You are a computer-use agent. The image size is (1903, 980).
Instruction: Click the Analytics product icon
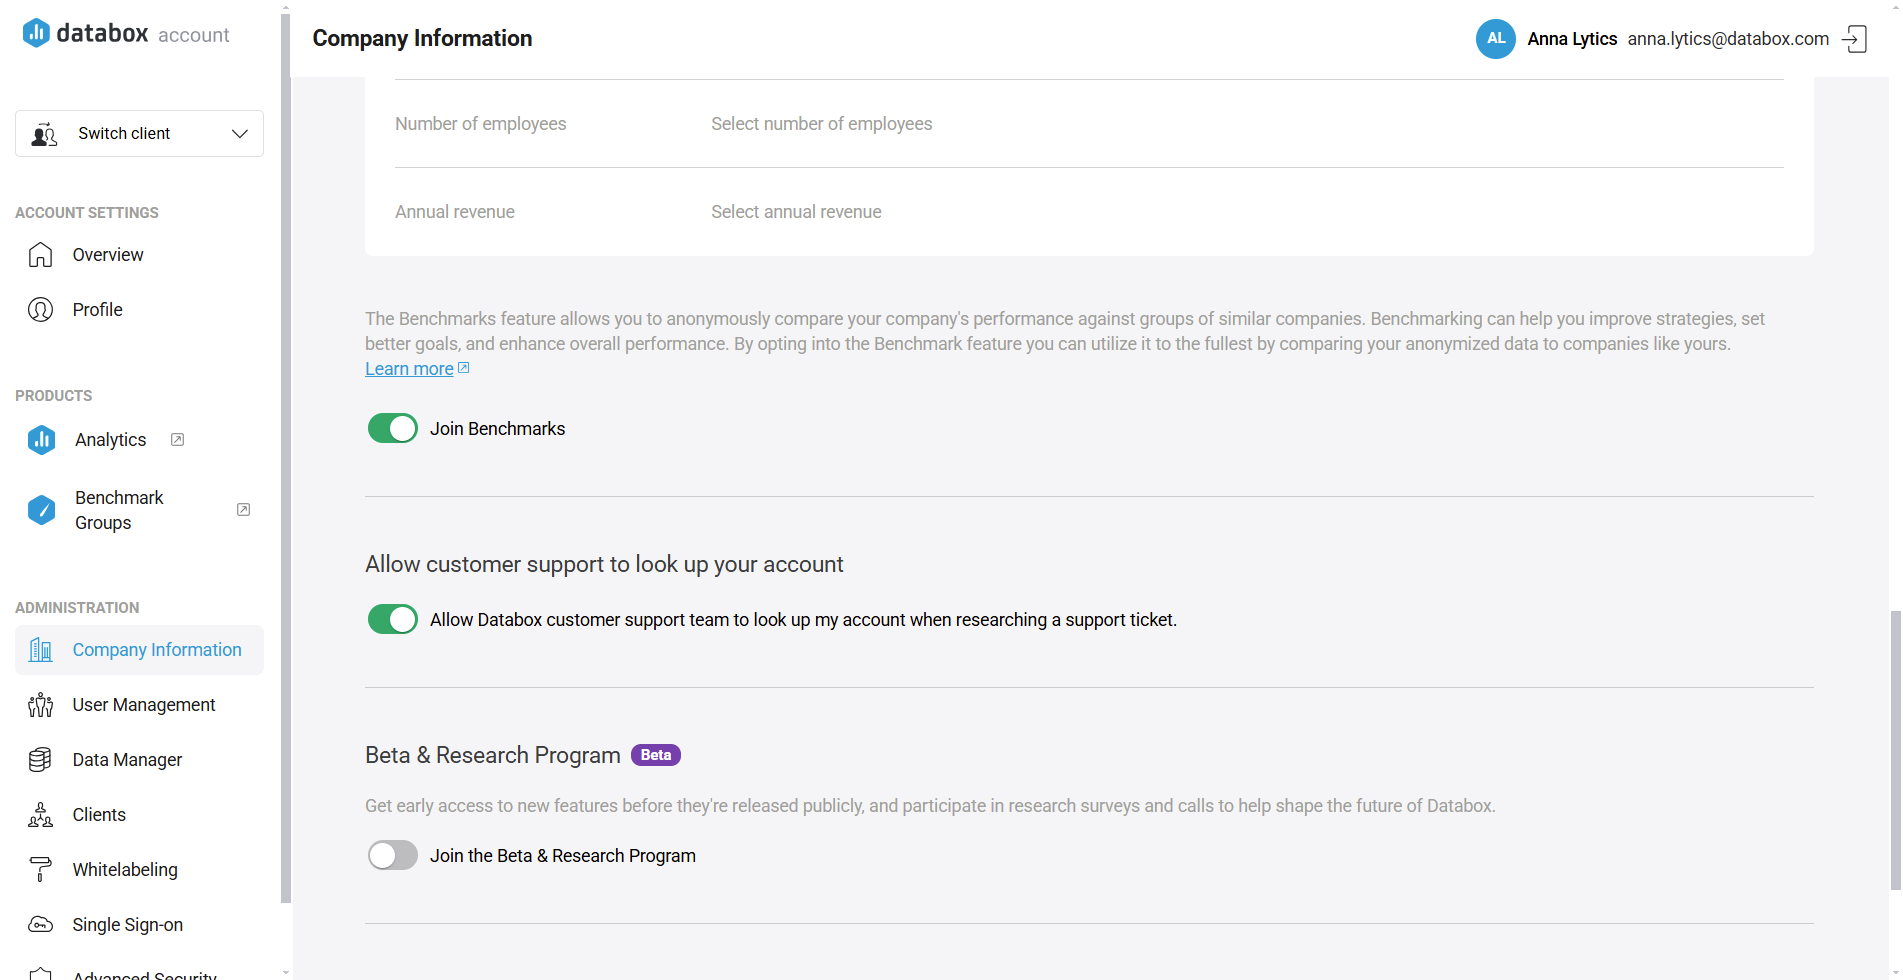pyautogui.click(x=41, y=440)
